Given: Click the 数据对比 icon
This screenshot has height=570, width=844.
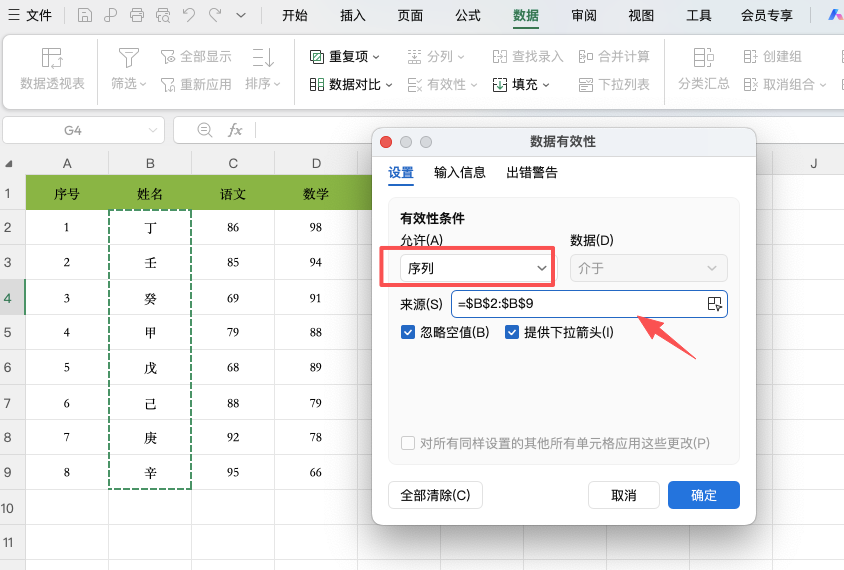Looking at the screenshot, I should (x=316, y=85).
